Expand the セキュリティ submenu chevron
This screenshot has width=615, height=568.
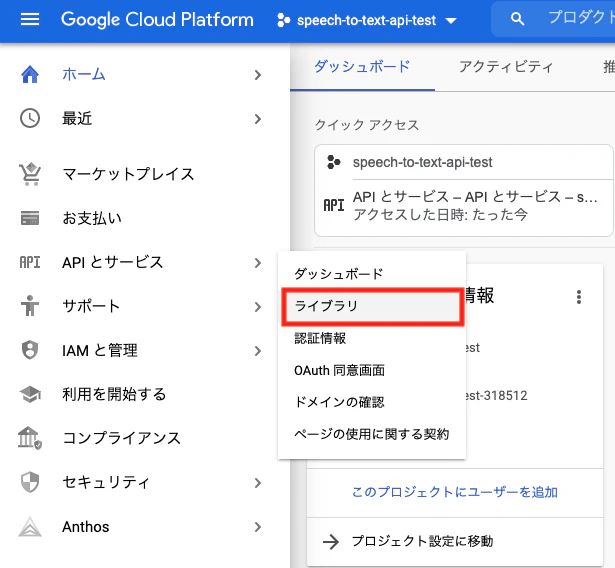tap(258, 483)
